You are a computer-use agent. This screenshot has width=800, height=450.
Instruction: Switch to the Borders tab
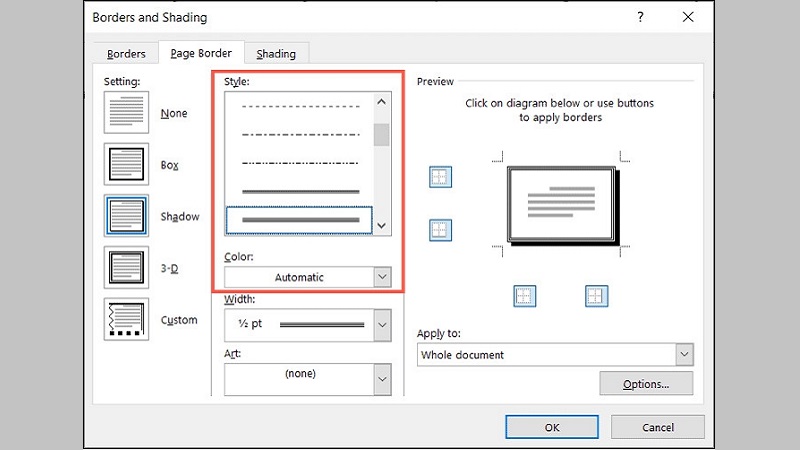(x=126, y=54)
